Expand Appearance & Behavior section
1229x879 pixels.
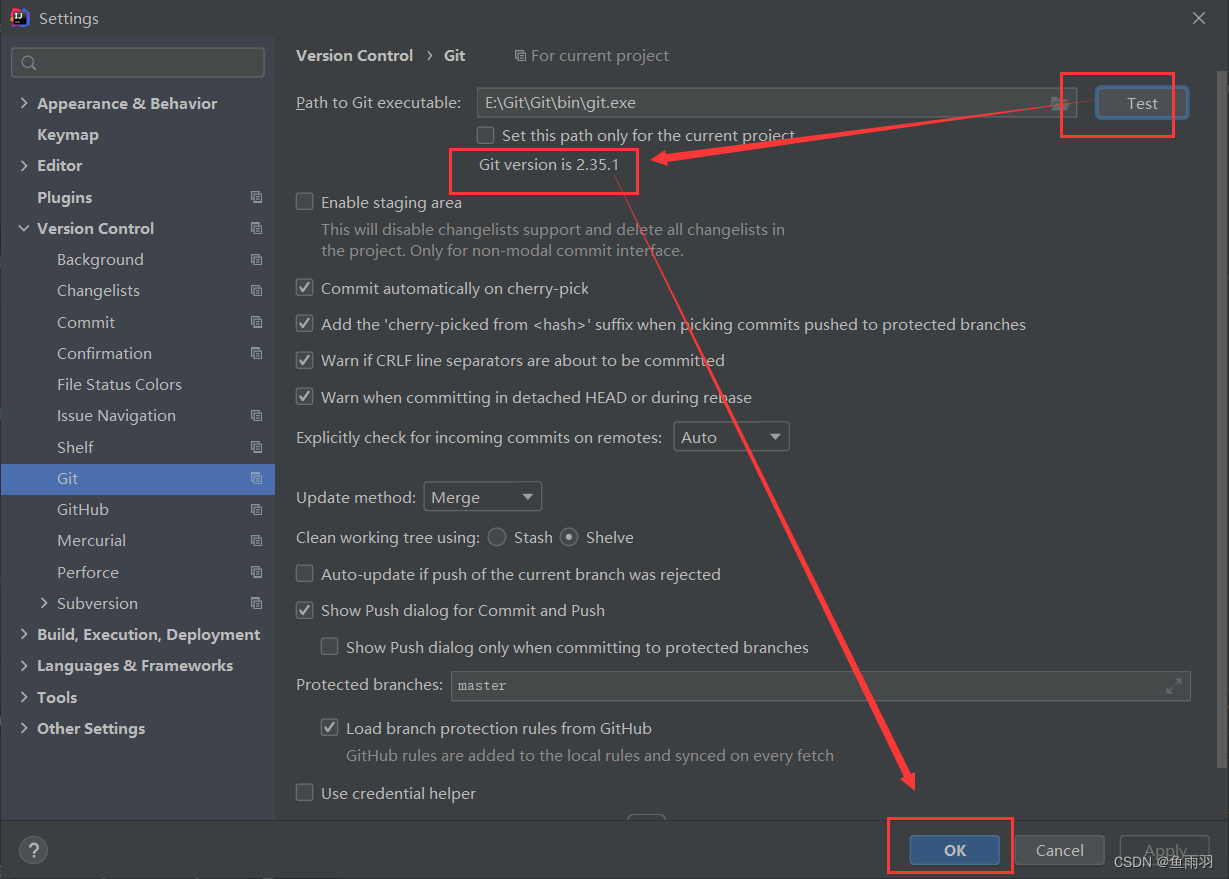24,104
